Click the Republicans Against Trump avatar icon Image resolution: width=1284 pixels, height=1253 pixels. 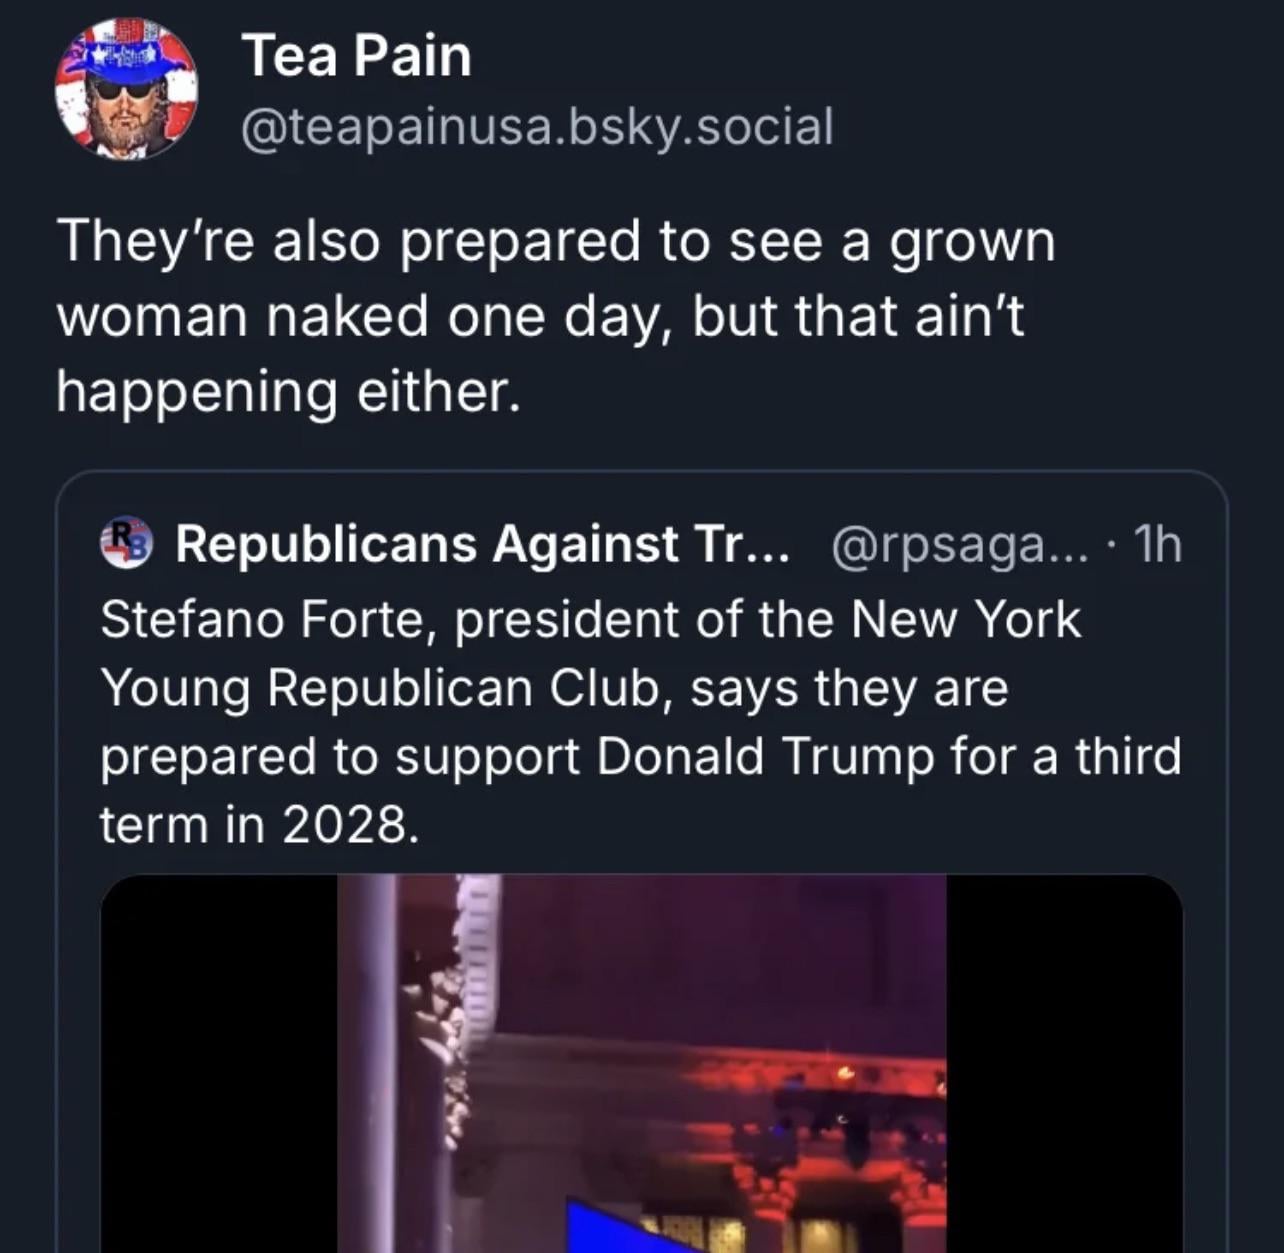pos(126,544)
